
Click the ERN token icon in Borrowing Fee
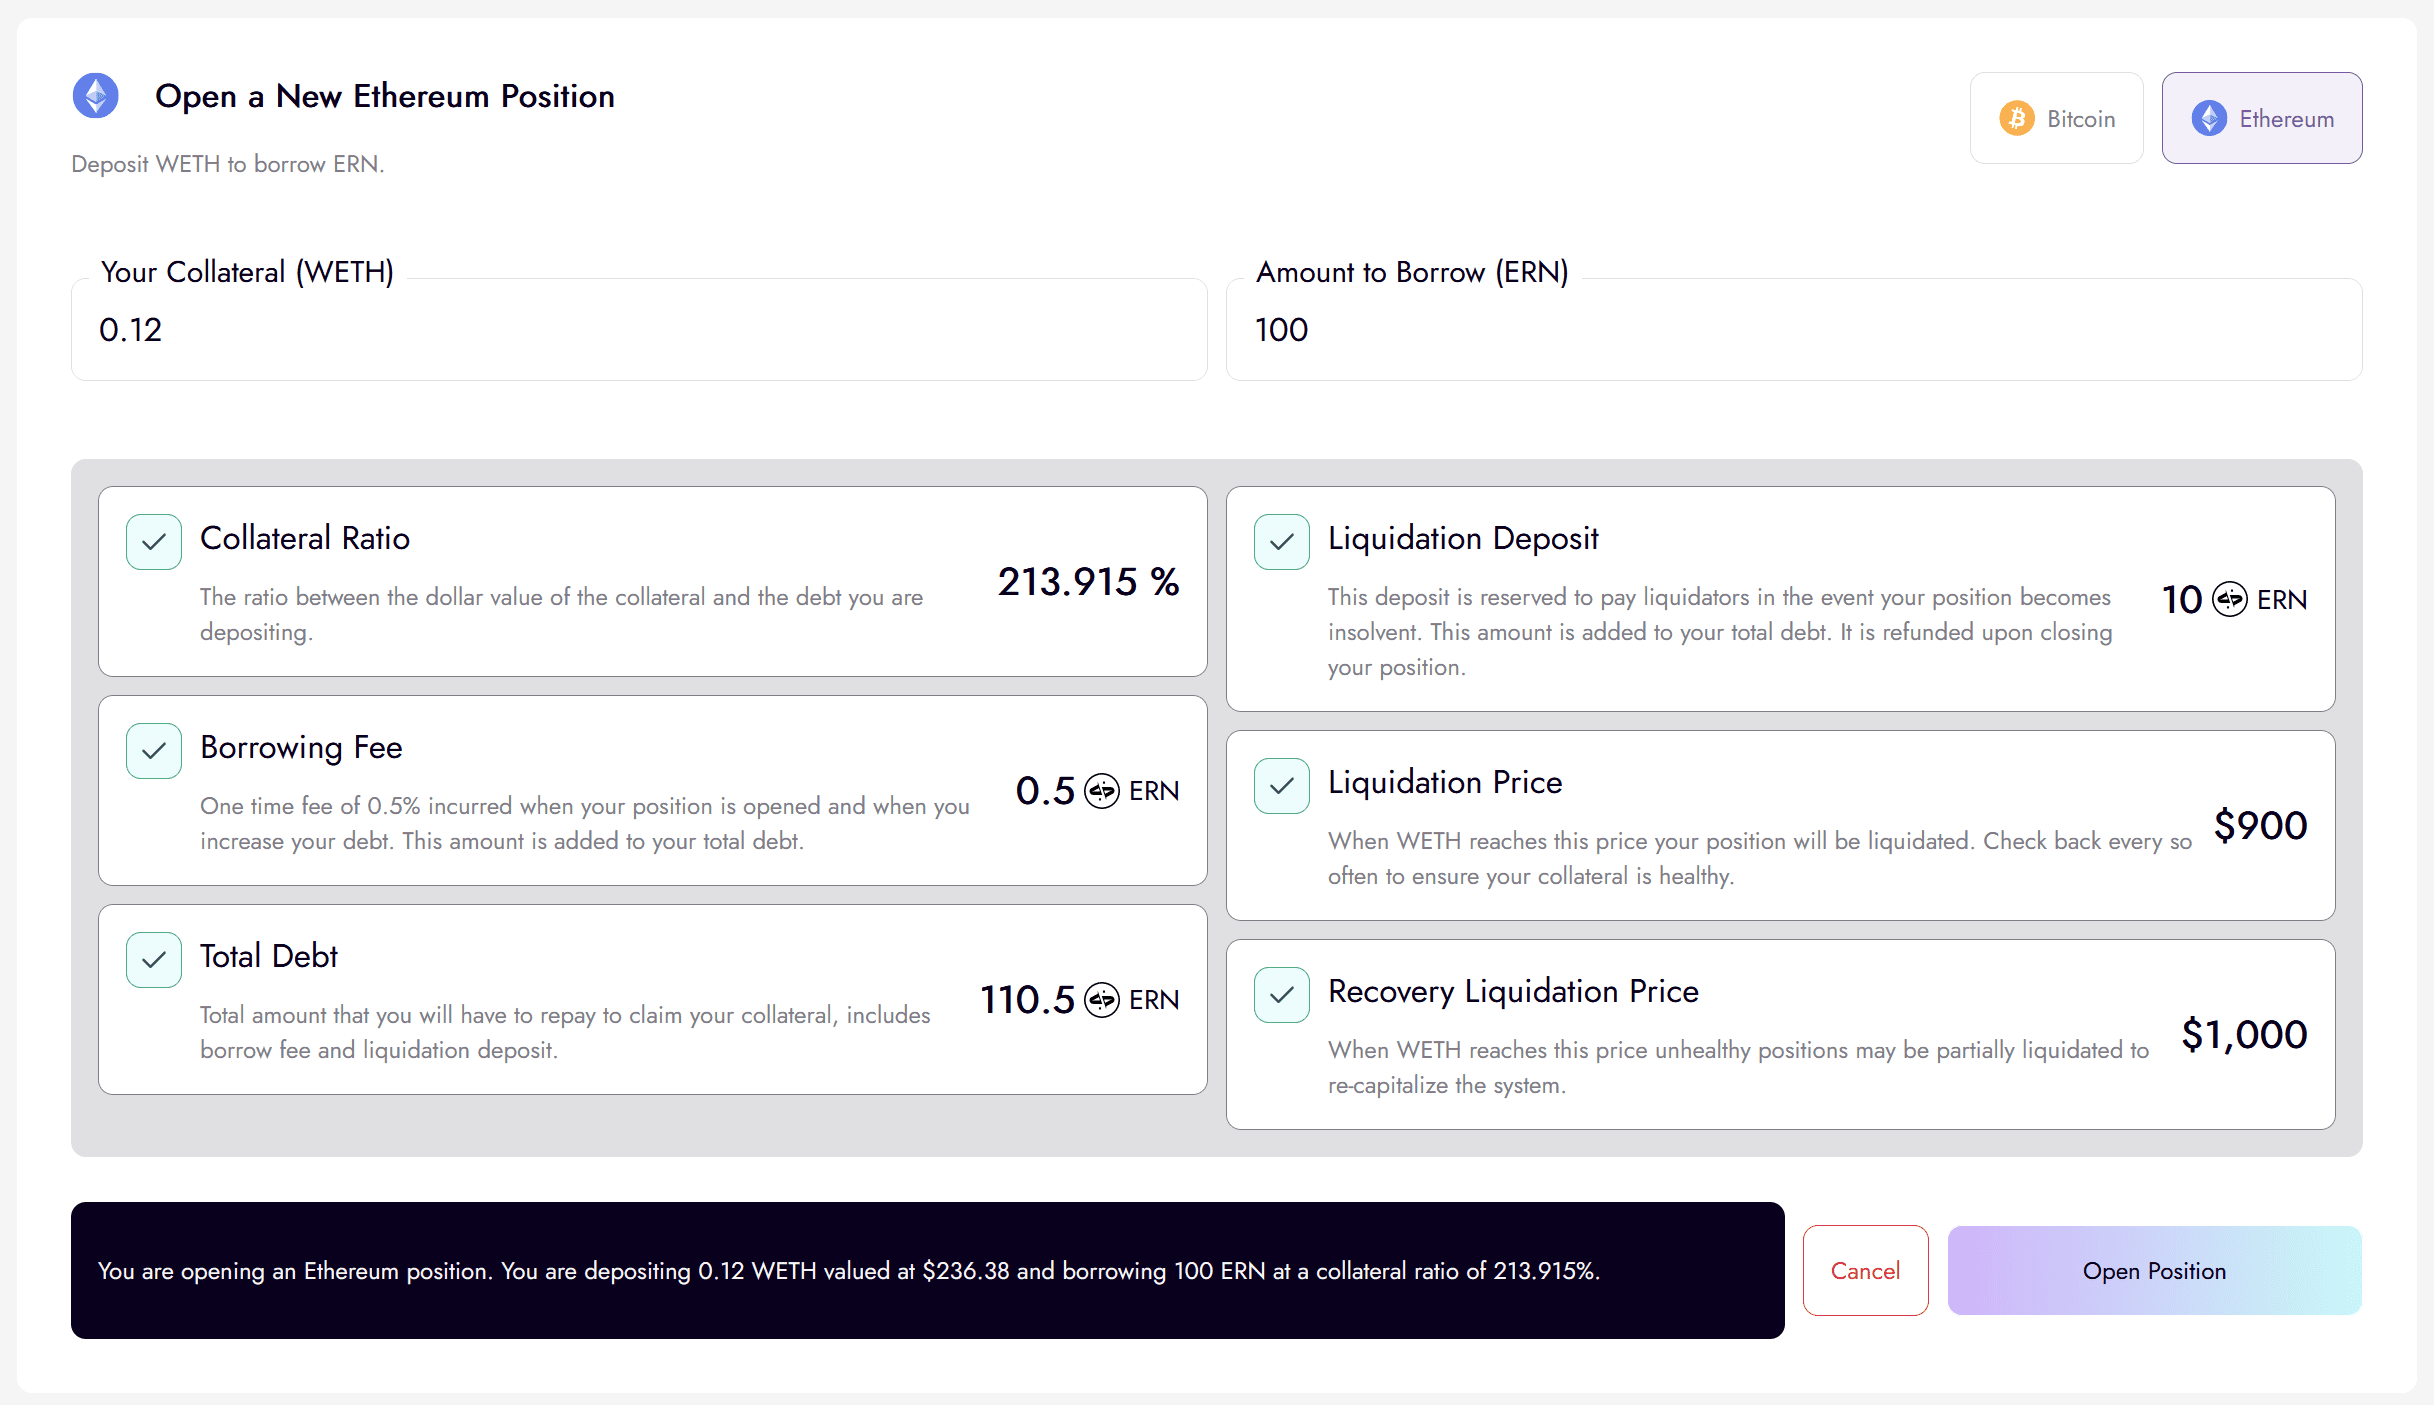click(1102, 791)
